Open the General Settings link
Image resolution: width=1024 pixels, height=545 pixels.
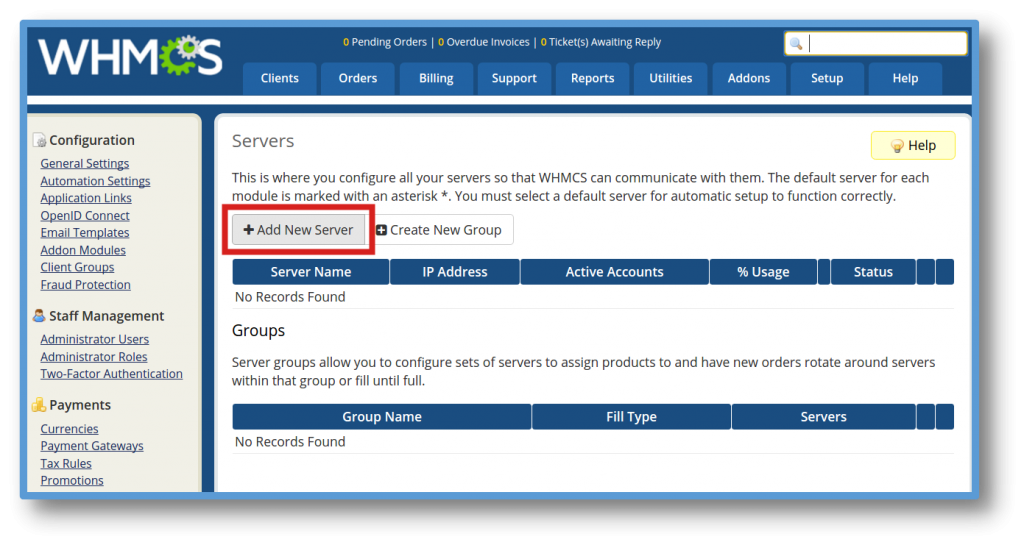(84, 164)
